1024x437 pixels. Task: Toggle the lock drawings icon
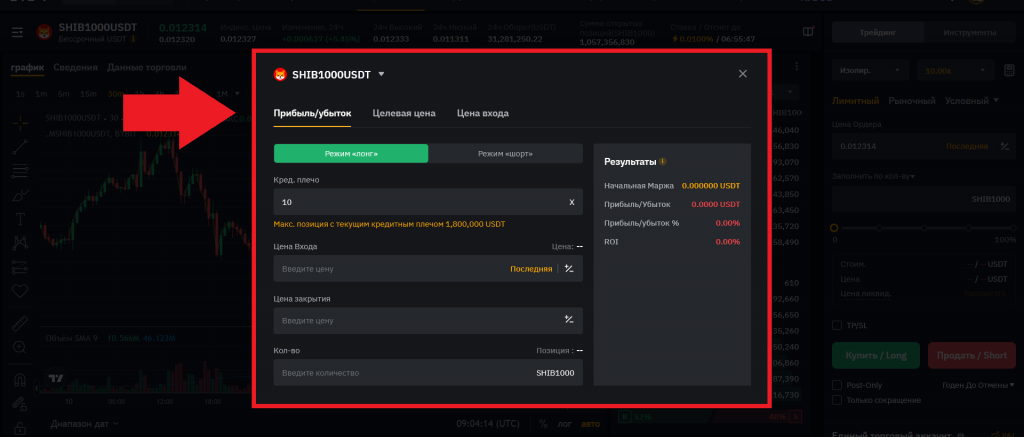click(20, 428)
